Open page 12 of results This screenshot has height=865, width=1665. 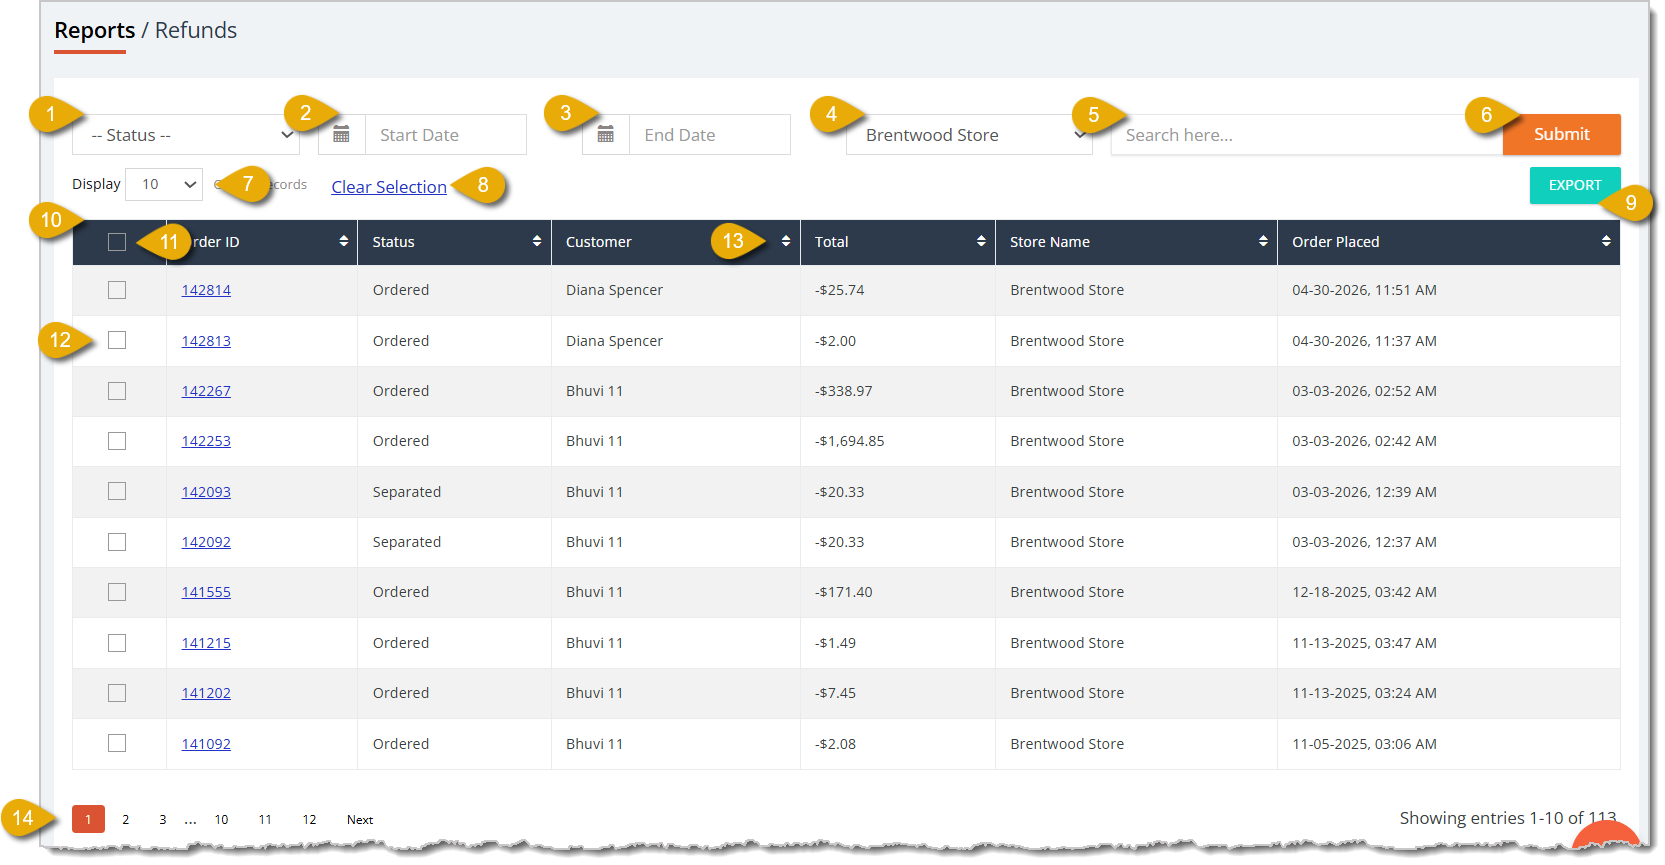(310, 820)
